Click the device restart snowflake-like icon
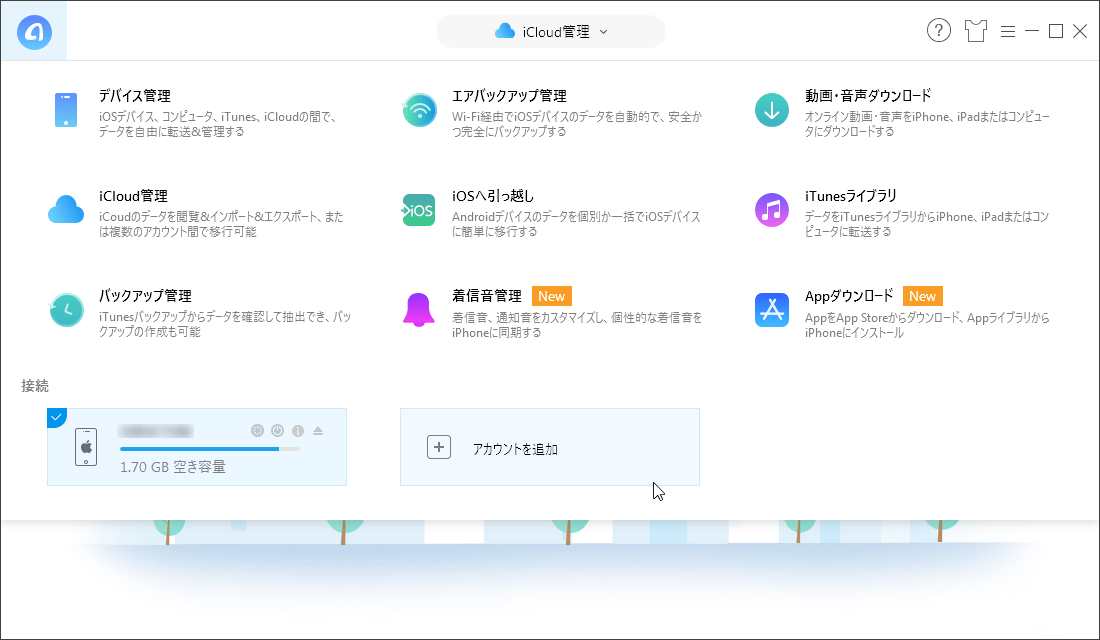 257,431
